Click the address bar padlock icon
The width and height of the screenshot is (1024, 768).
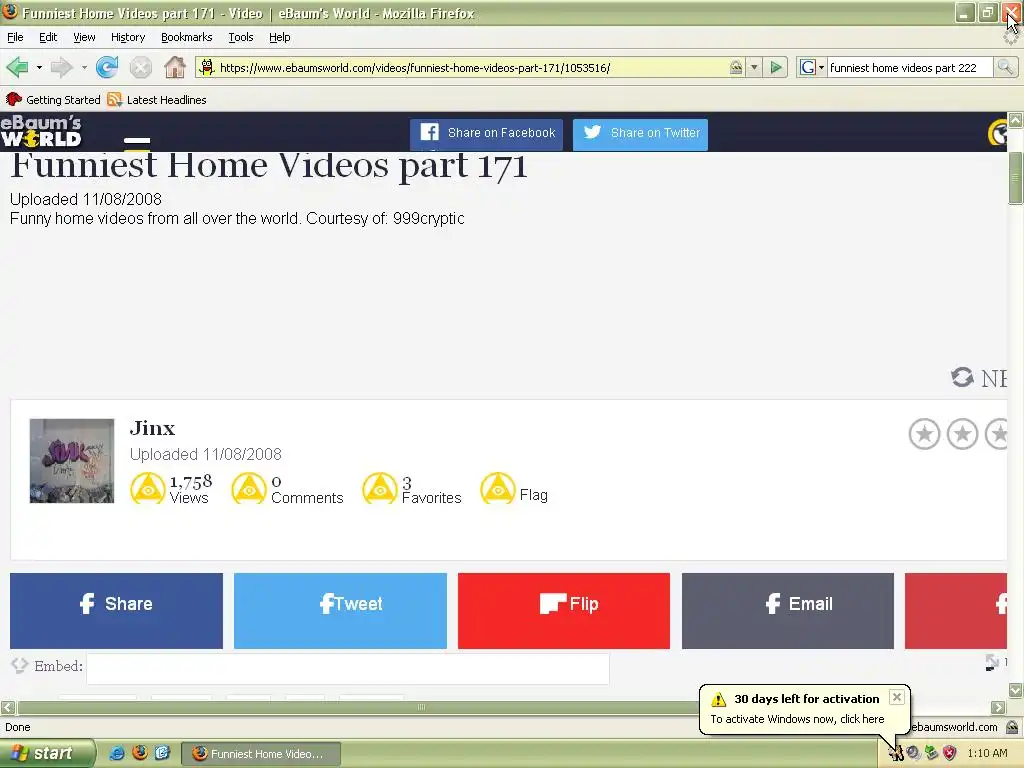[736, 67]
